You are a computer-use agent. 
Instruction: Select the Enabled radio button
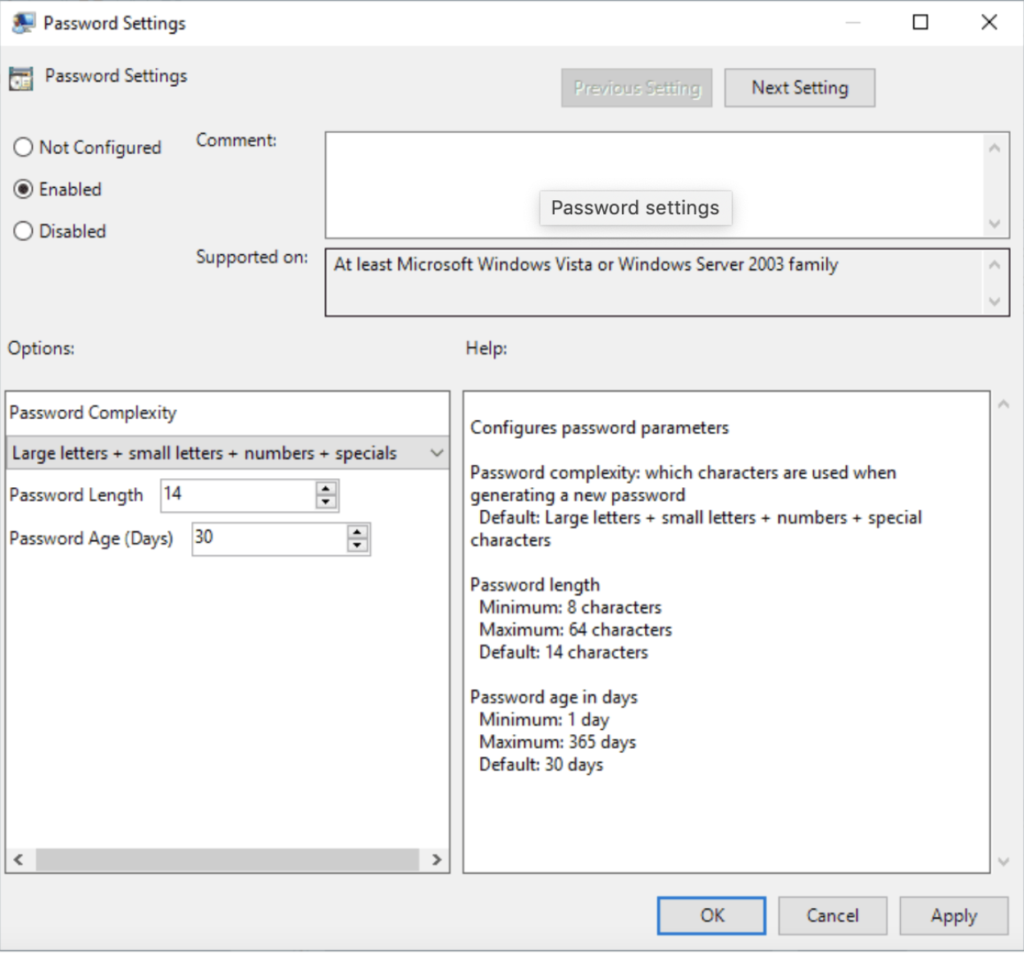(x=23, y=189)
